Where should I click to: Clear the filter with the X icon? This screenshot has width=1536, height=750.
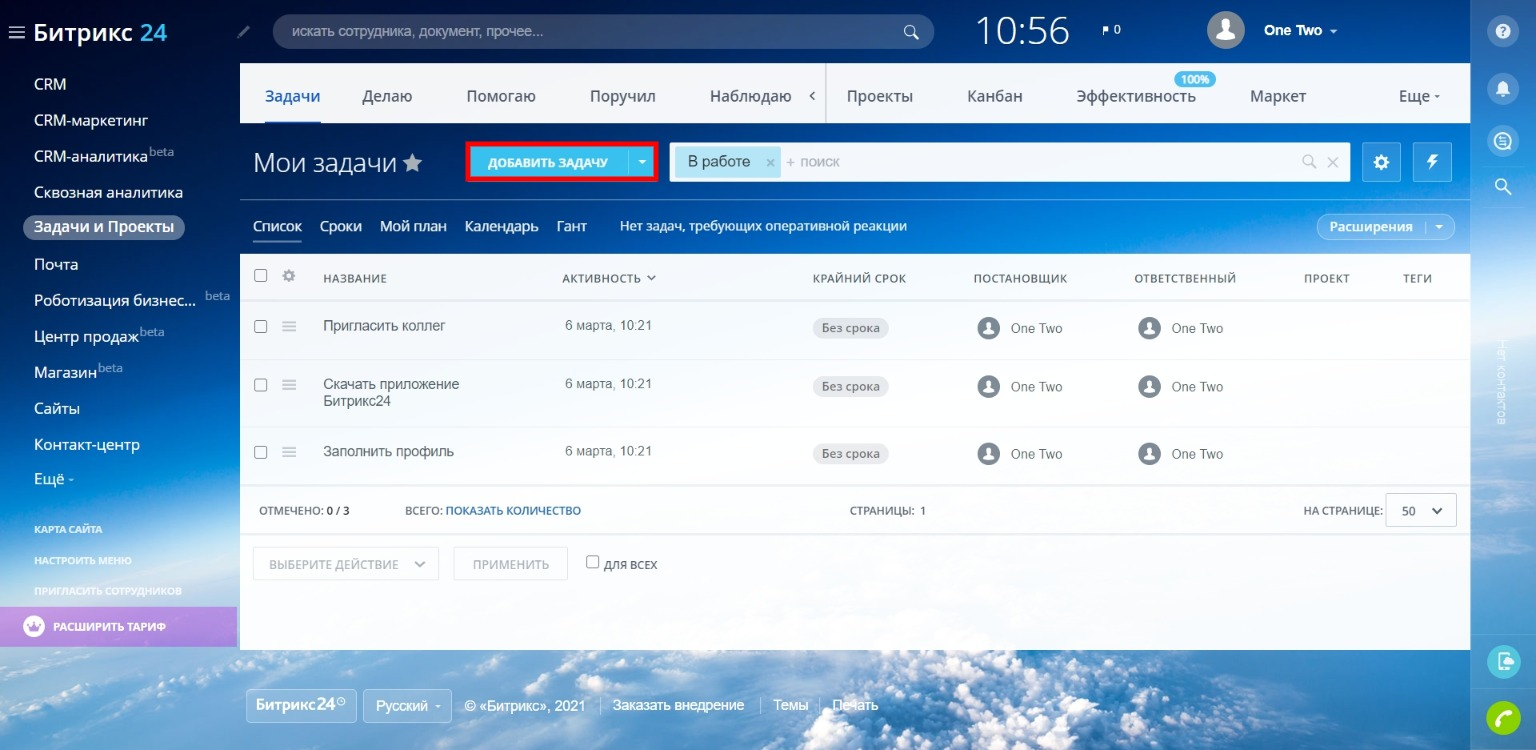click(x=1332, y=162)
